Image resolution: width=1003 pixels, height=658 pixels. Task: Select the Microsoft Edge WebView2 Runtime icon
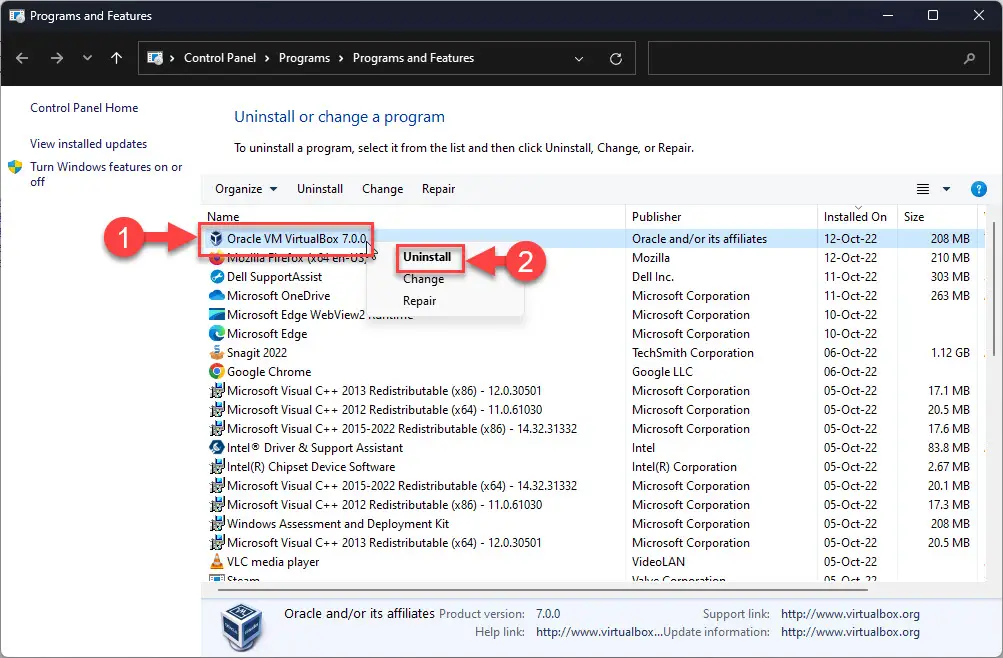tap(217, 315)
